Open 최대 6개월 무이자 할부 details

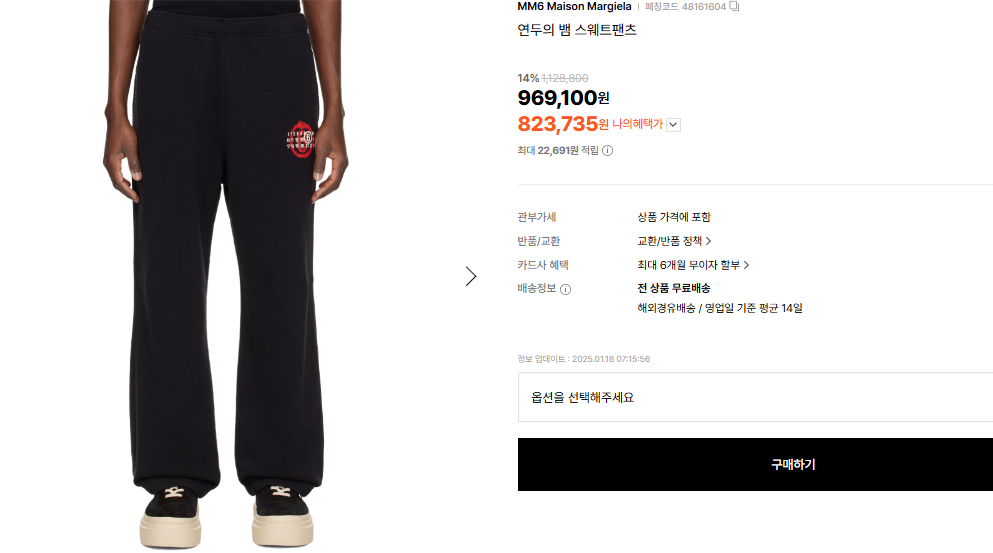[693, 265]
